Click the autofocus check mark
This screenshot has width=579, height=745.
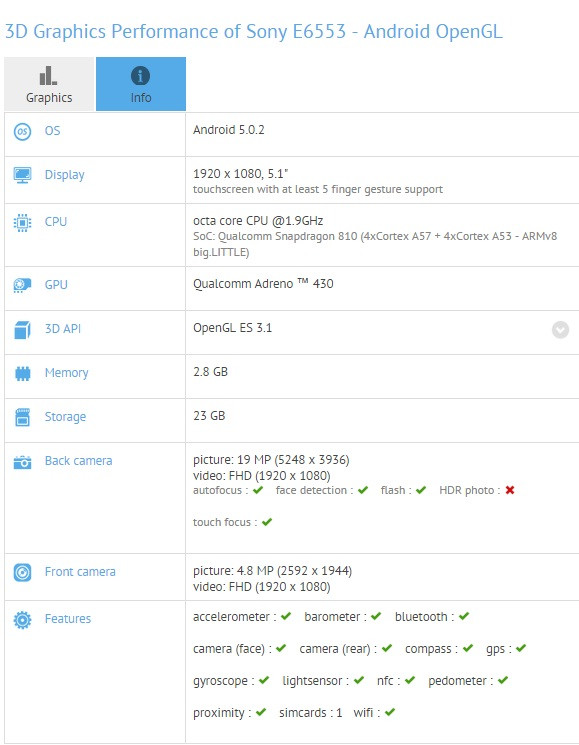coord(258,490)
